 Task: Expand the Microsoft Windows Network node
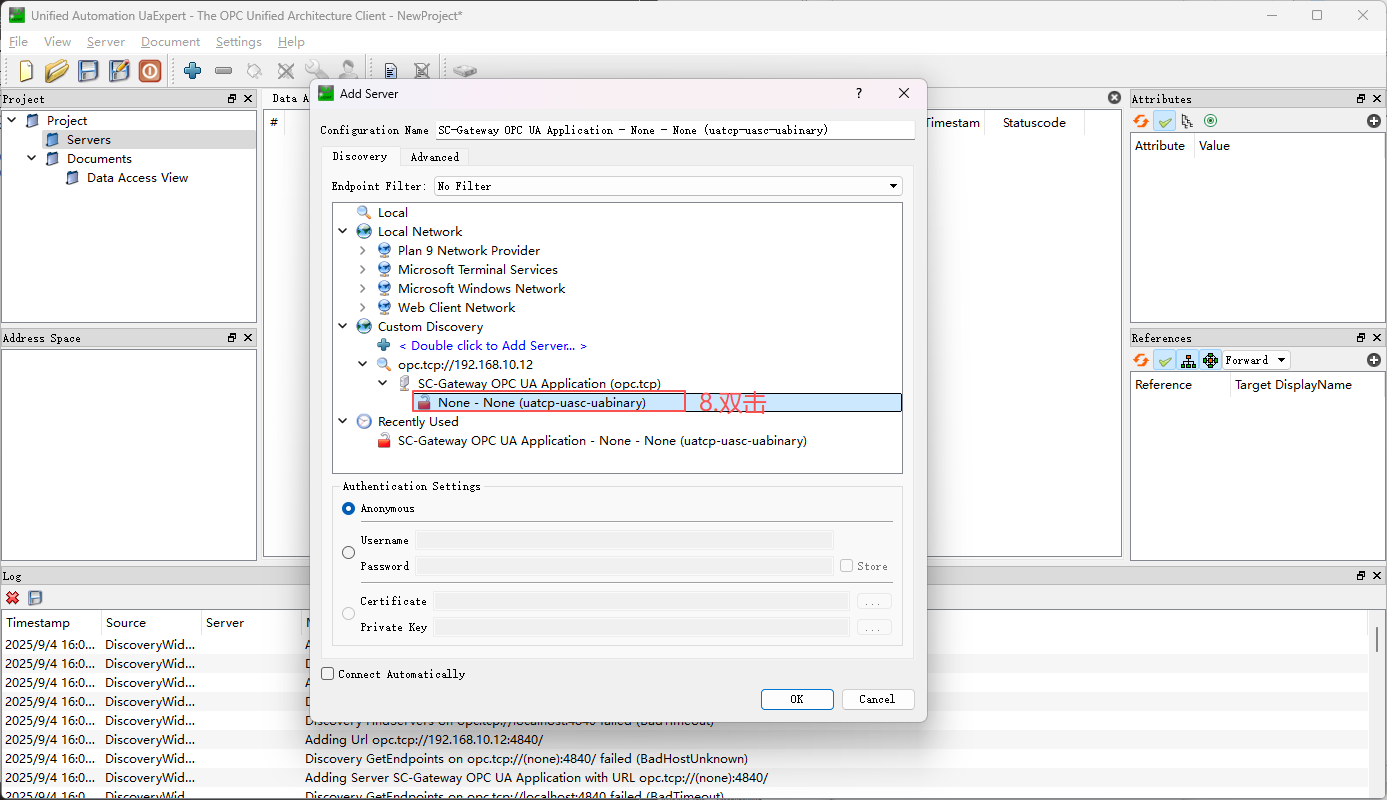click(363, 289)
